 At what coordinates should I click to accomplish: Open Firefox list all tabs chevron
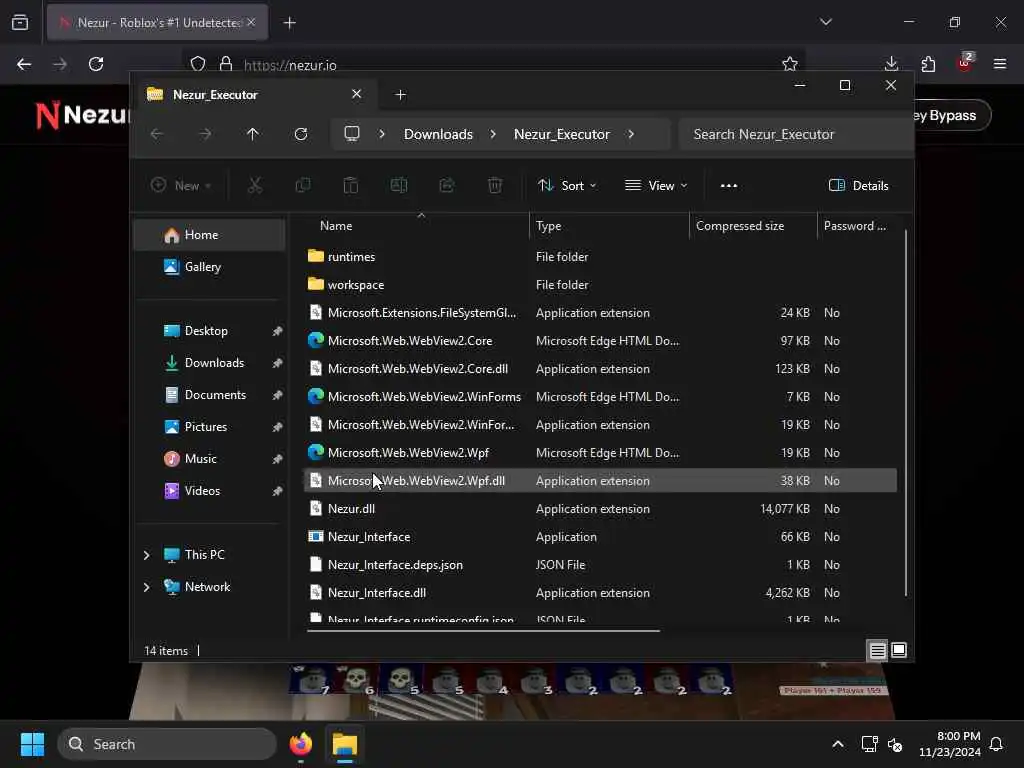click(826, 22)
